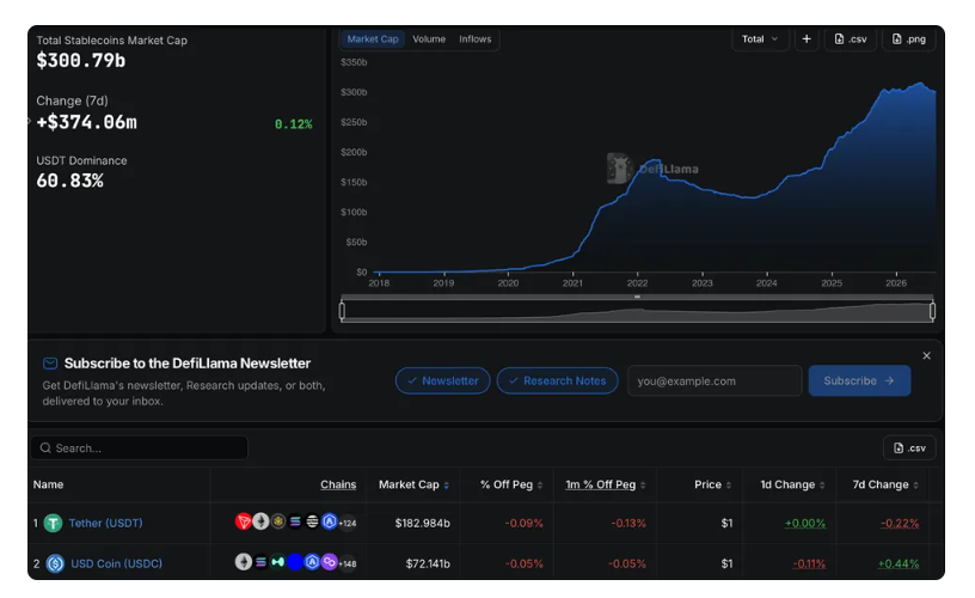Click the plus icon beside Total dropdown
This screenshot has height=598, width=975.
point(806,39)
